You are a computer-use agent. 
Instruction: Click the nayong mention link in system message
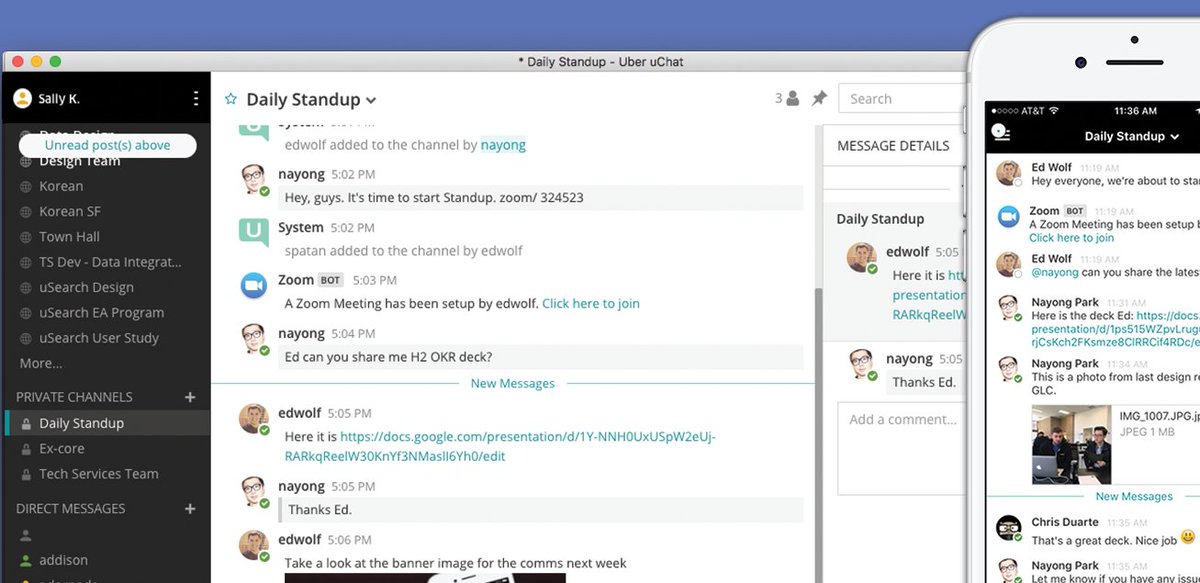503,144
